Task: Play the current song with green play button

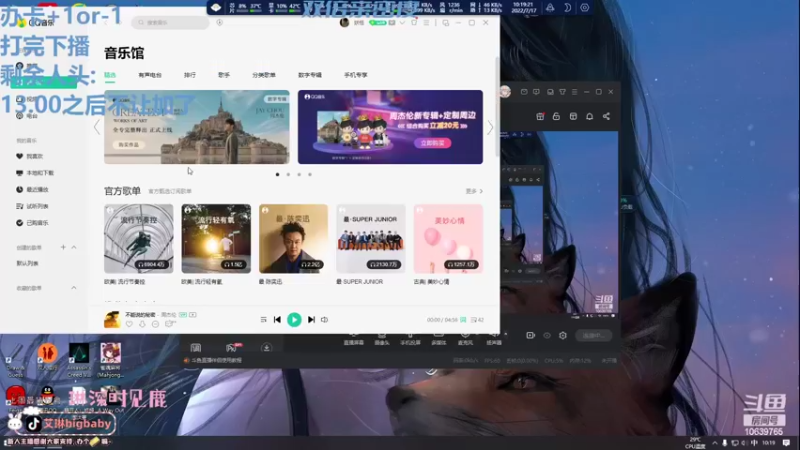Action: coord(294,320)
